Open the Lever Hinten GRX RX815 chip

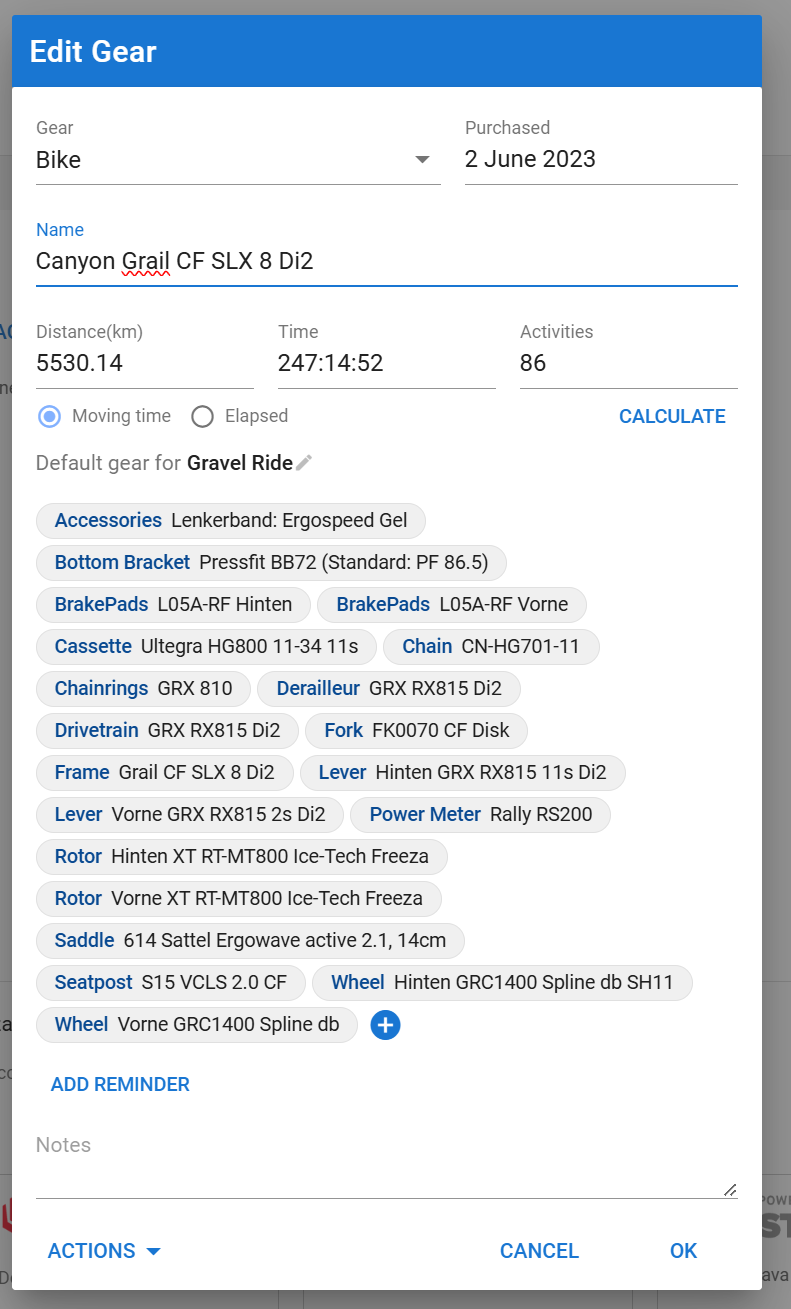tap(462, 773)
